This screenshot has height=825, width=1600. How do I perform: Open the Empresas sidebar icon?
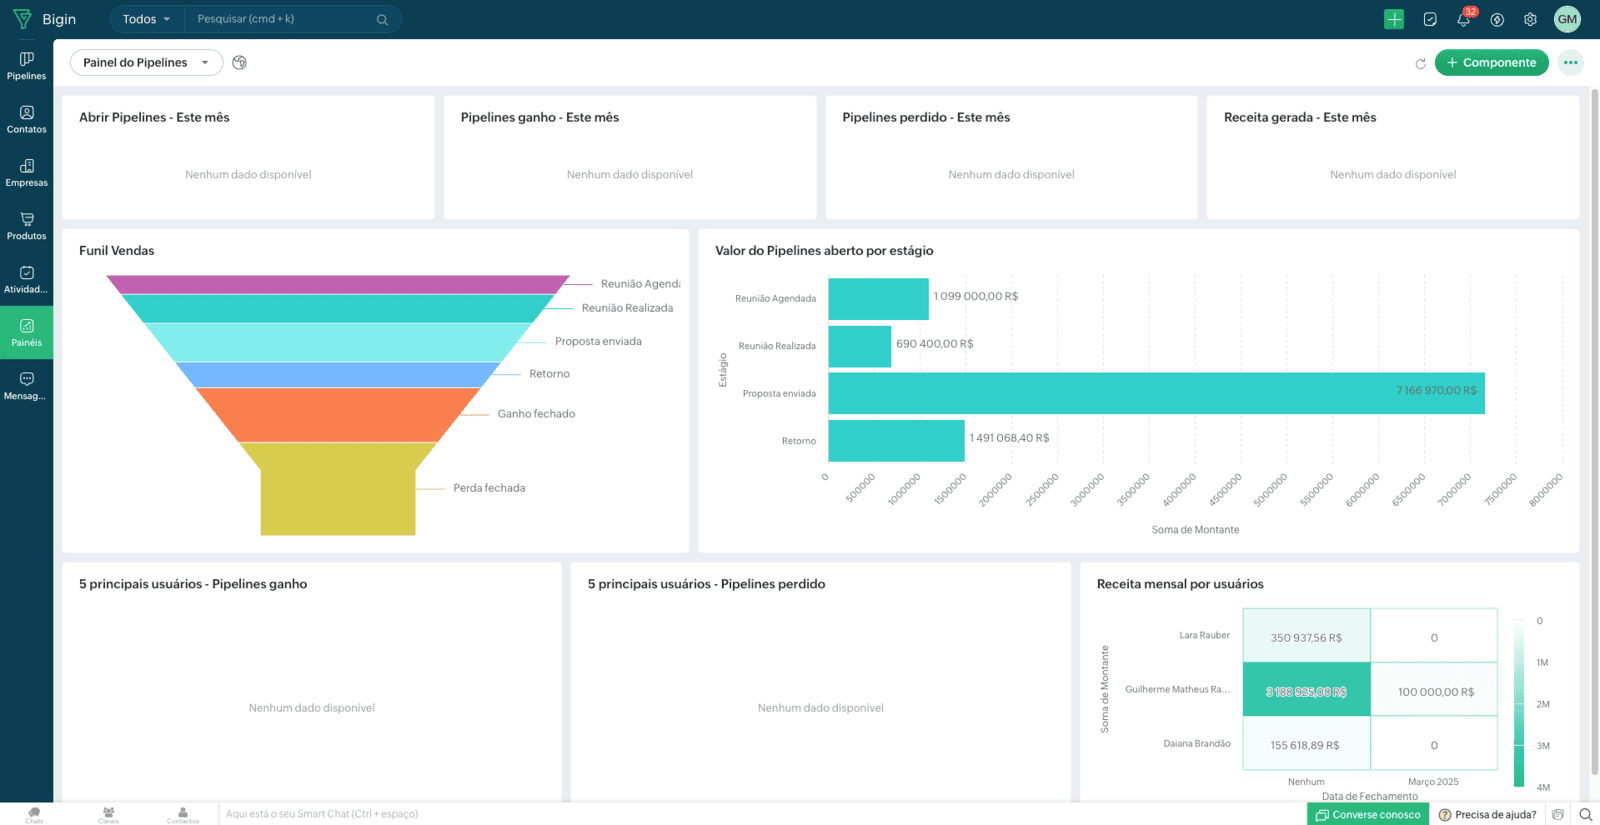click(x=26, y=172)
